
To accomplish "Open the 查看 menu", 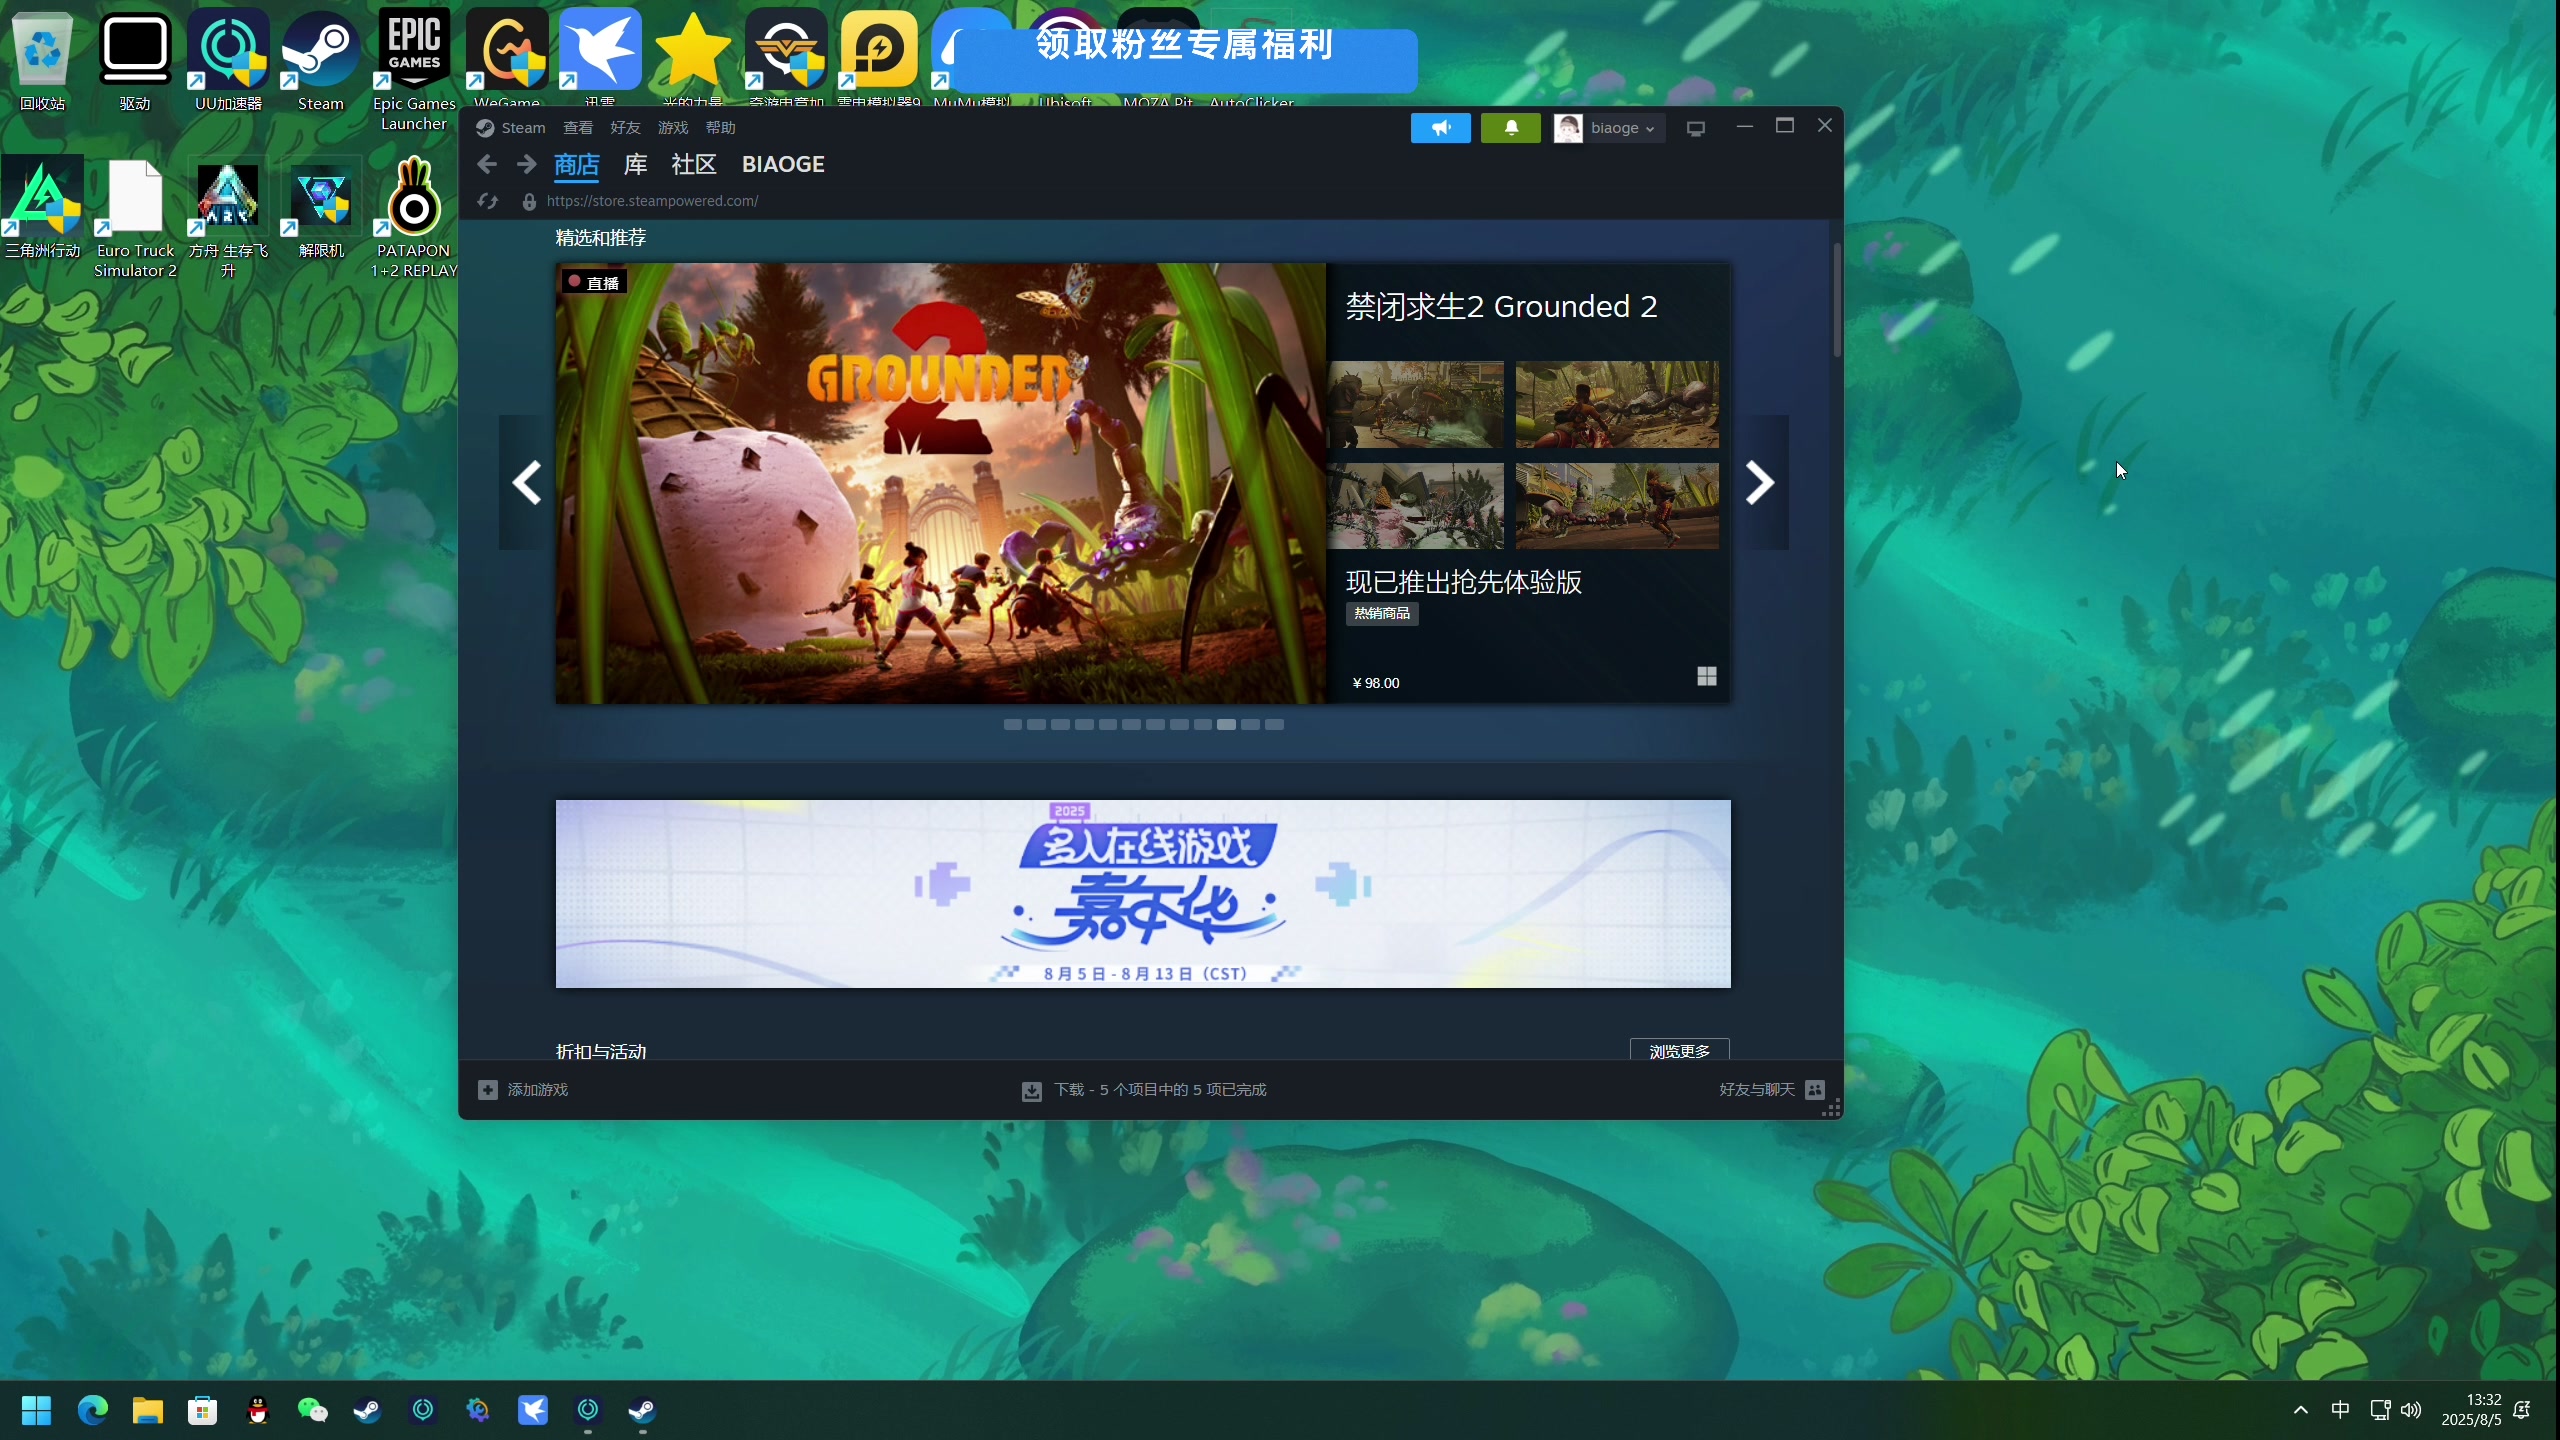I will [578, 128].
